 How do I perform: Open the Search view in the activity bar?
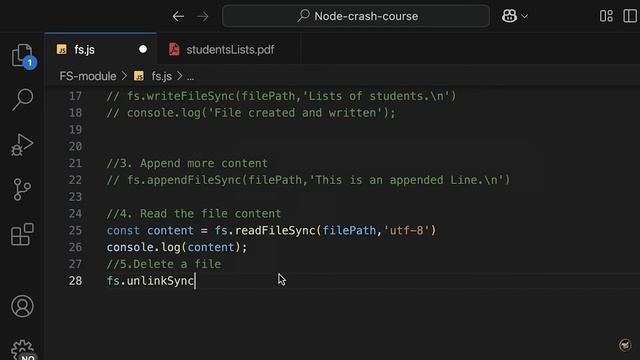click(22, 99)
